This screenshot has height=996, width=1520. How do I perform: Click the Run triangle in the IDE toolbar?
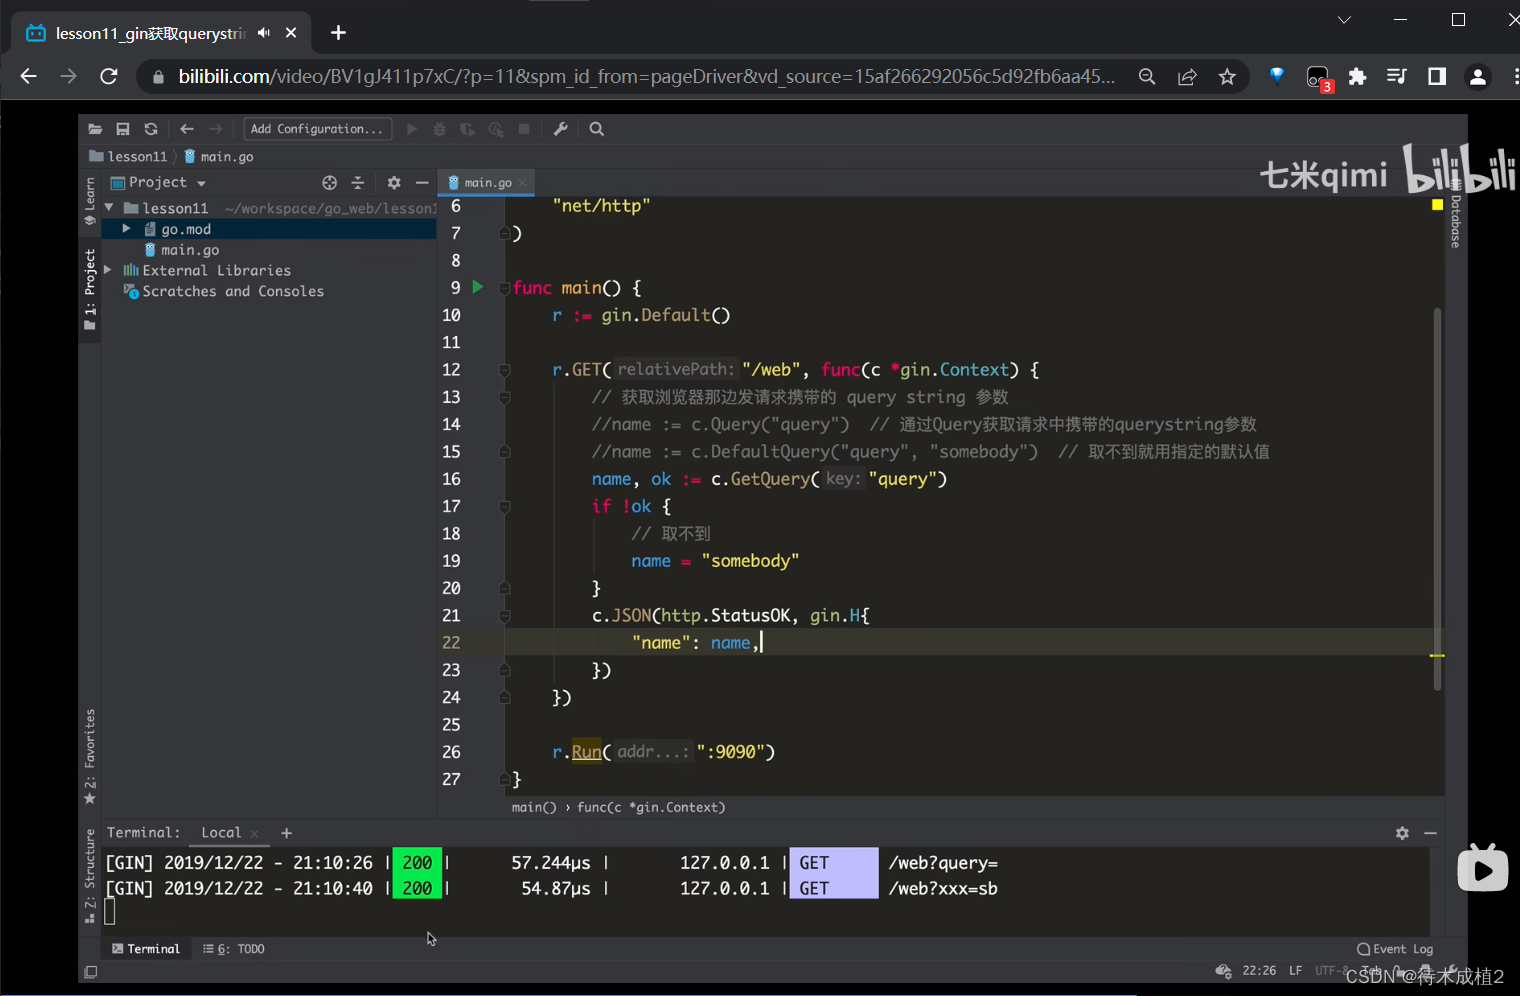(x=412, y=129)
